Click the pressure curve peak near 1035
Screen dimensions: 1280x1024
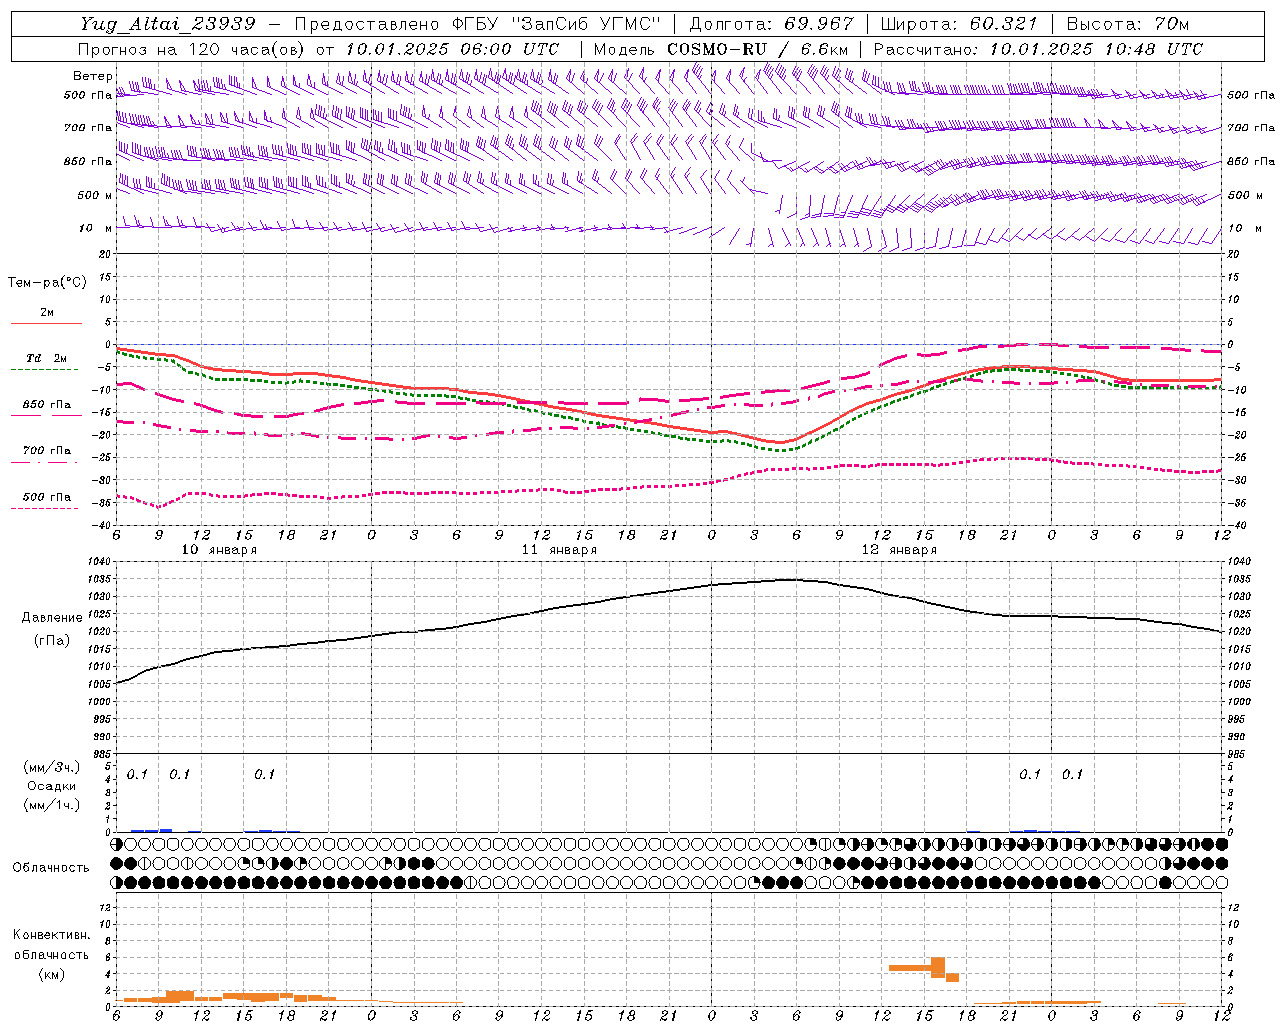click(790, 580)
